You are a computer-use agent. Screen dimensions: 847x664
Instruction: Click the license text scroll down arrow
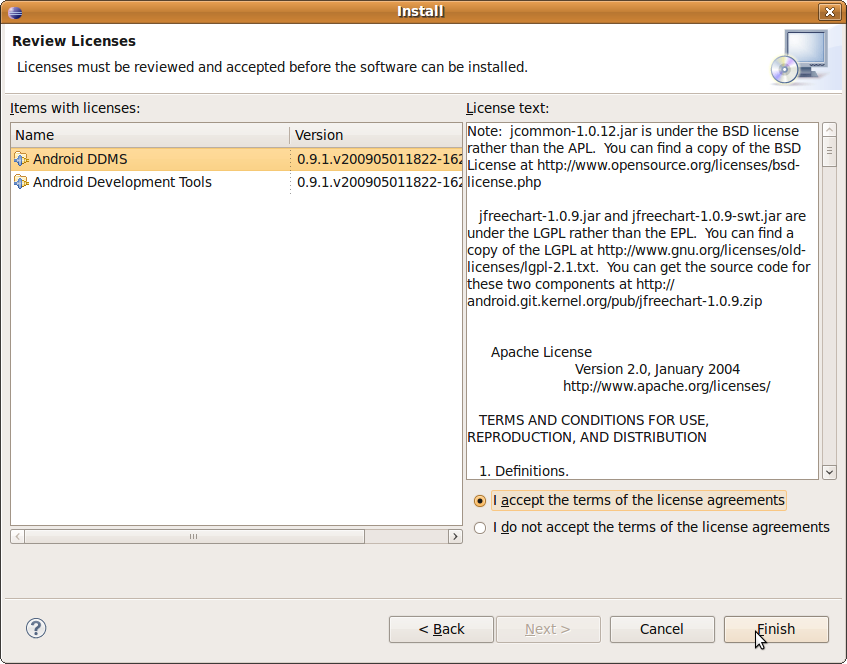[x=829, y=472]
